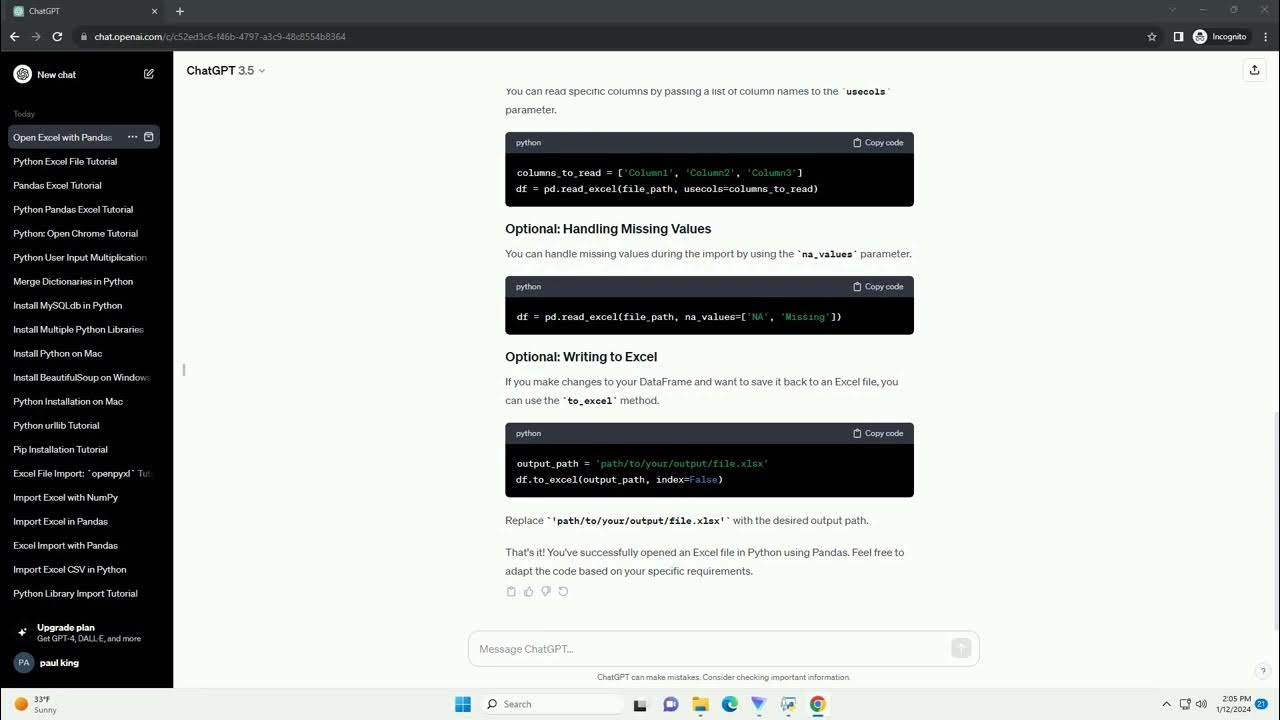Screen dimensions: 1280x720
Task: Show hidden system tray icons
Action: tap(1166, 704)
